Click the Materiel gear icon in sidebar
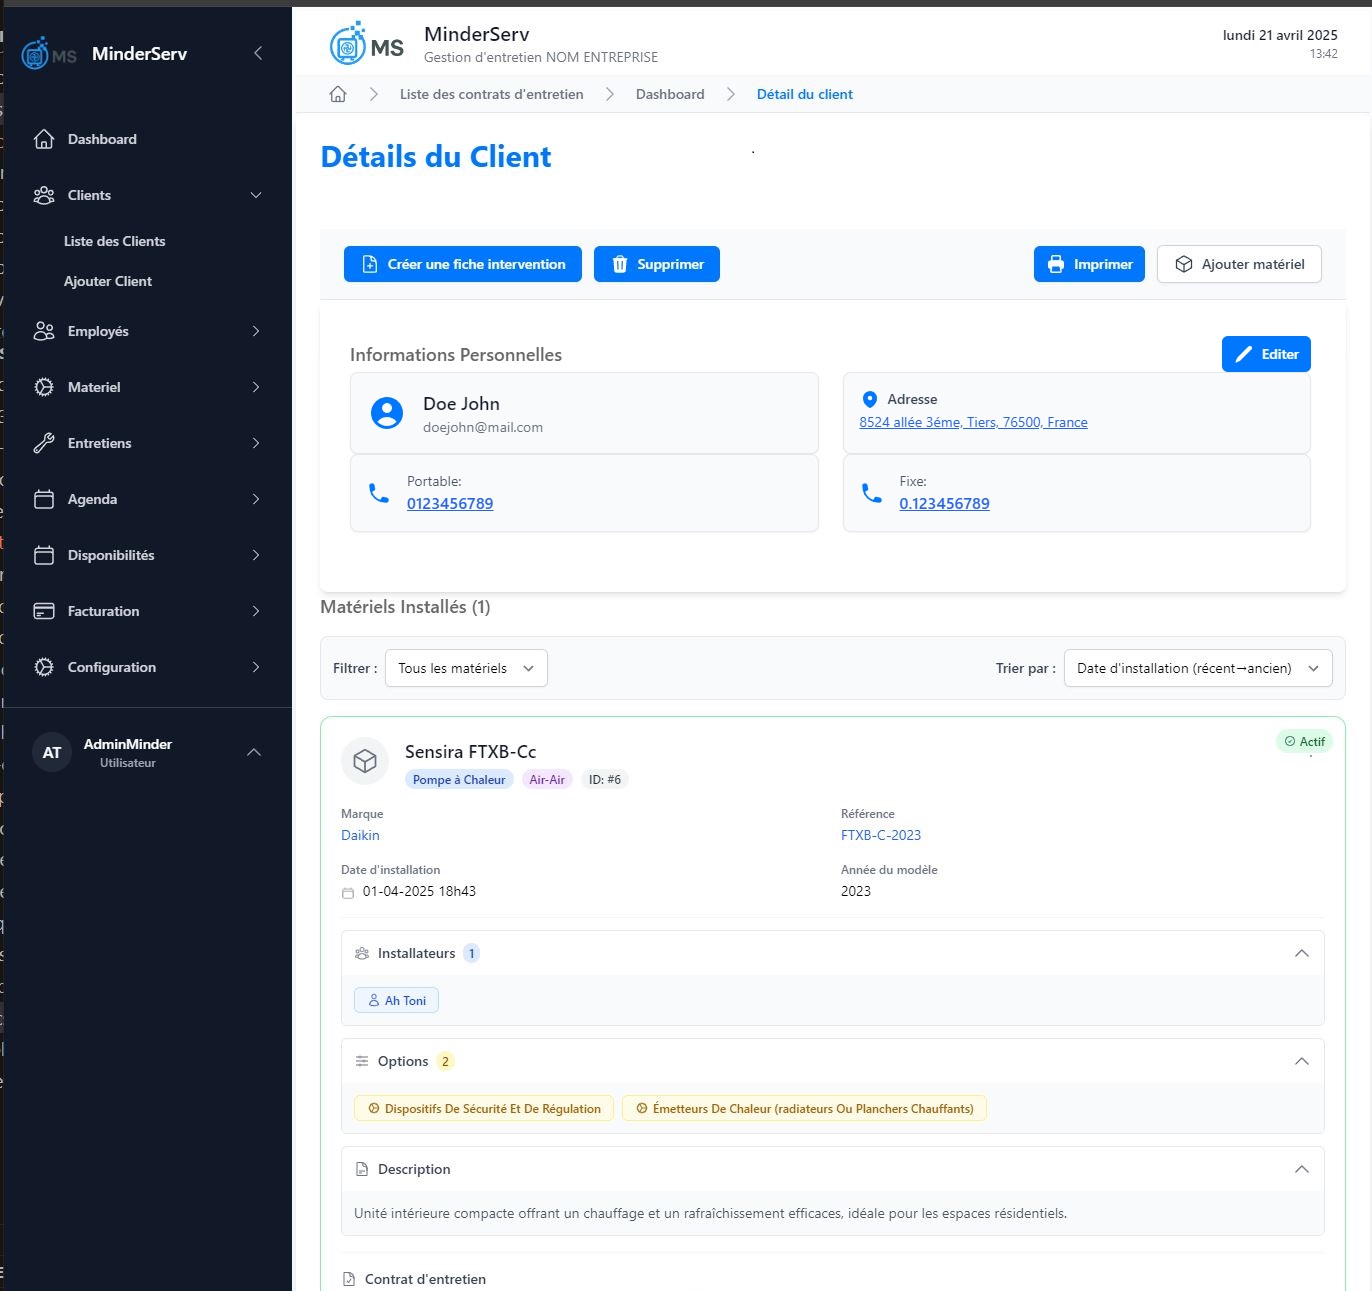This screenshot has height=1291, width=1372. point(44,387)
